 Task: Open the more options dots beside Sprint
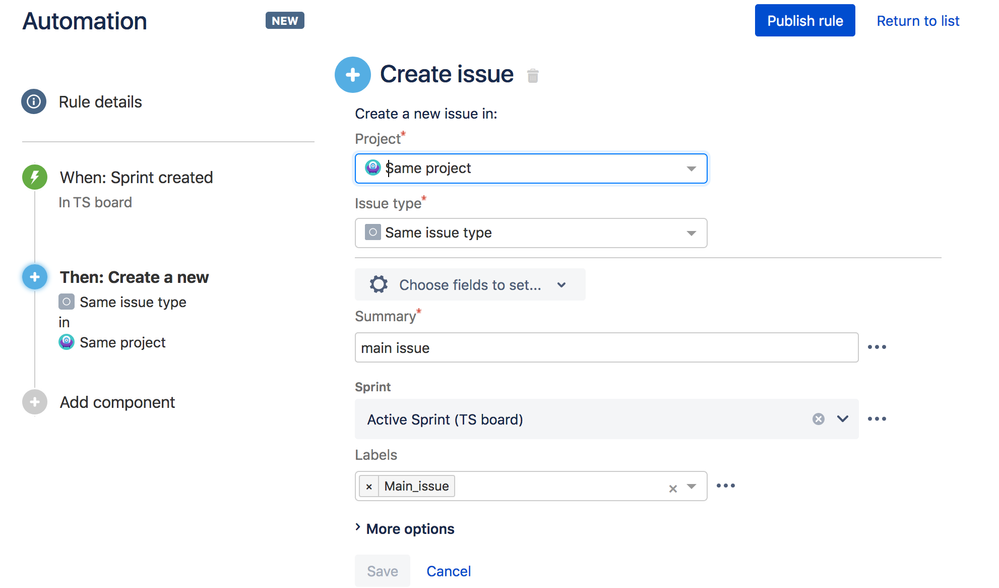[877, 419]
